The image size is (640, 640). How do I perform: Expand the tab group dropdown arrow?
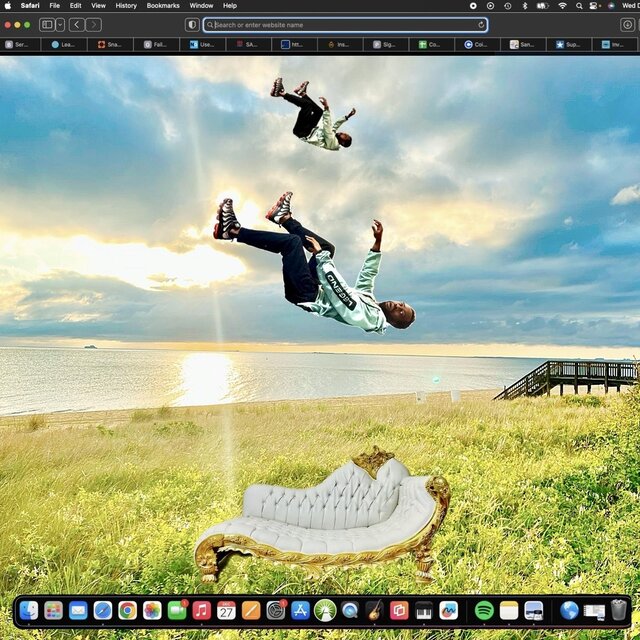60,25
